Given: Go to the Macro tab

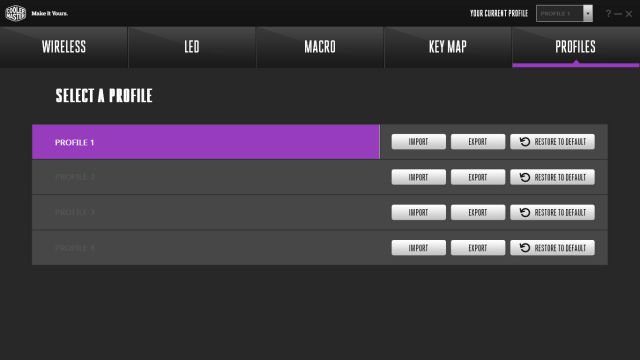Looking at the screenshot, I should tap(320, 47).
